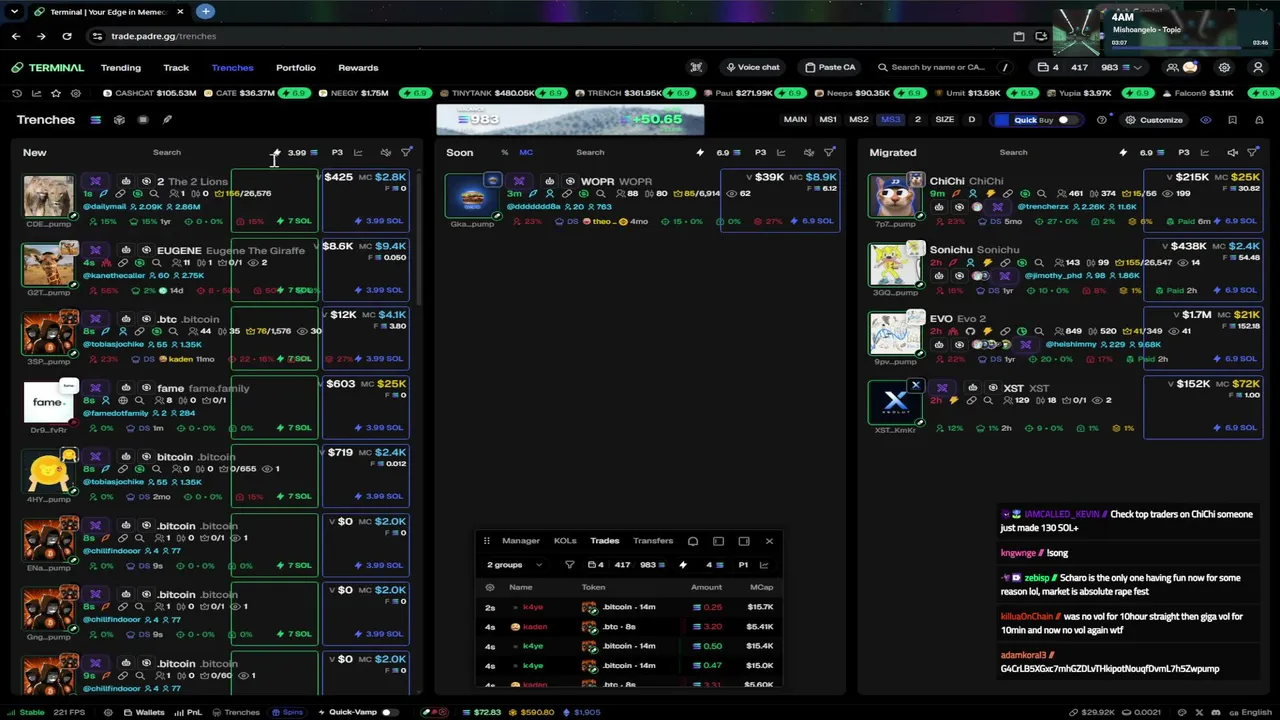Open the recent history icon under the Terminal logo
Image resolution: width=1280 pixels, height=720 pixels.
(x=17, y=93)
